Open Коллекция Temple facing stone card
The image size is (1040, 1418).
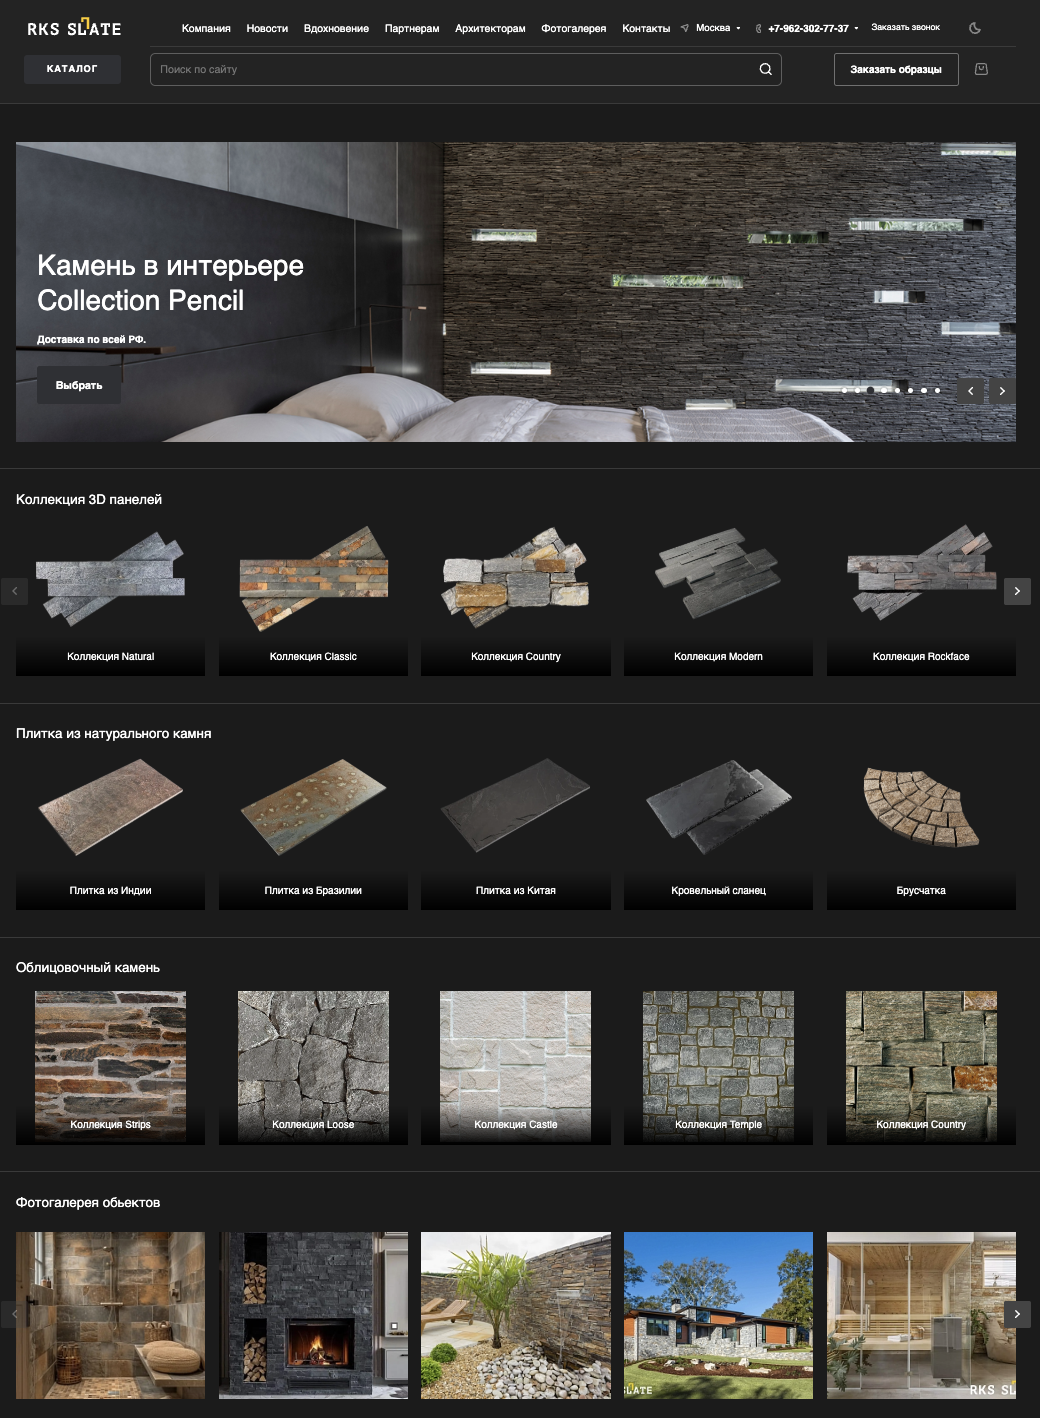718,1067
